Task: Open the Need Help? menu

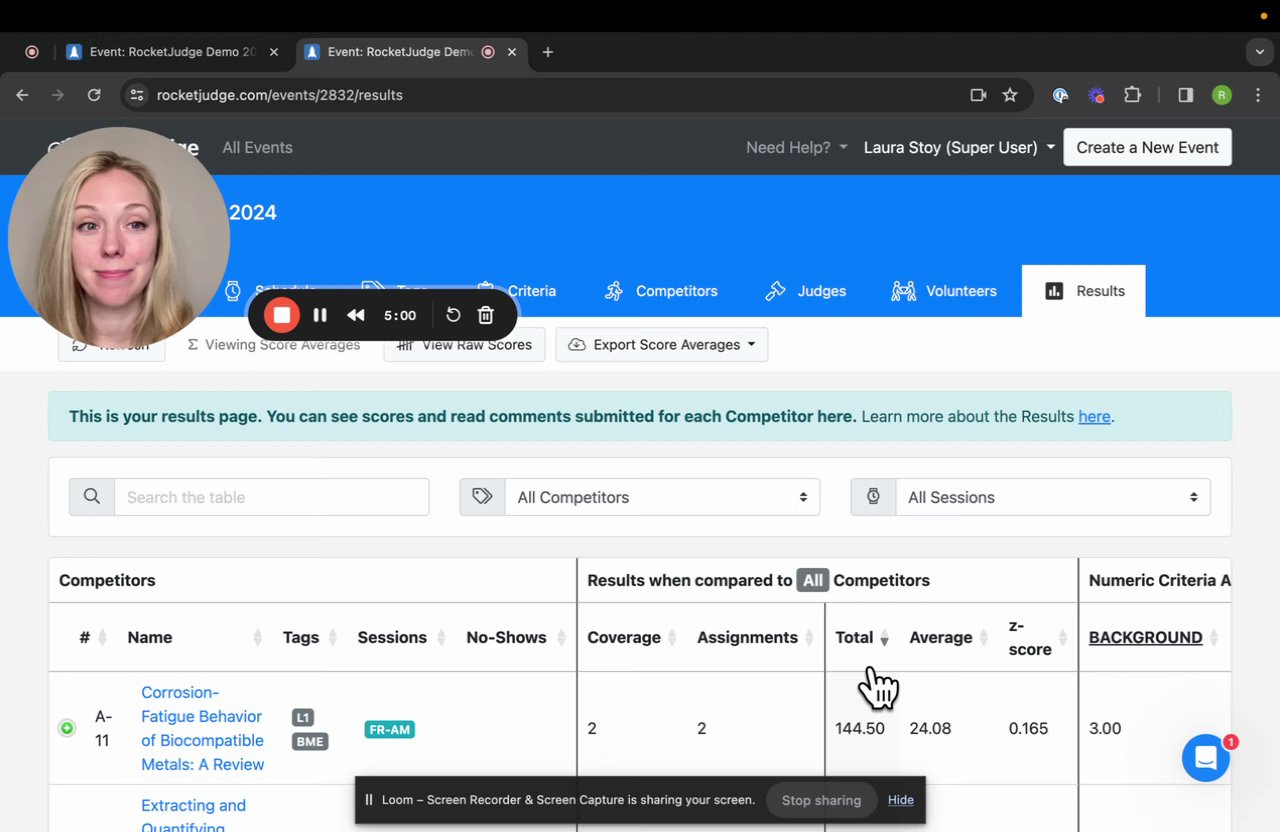Action: click(x=797, y=147)
